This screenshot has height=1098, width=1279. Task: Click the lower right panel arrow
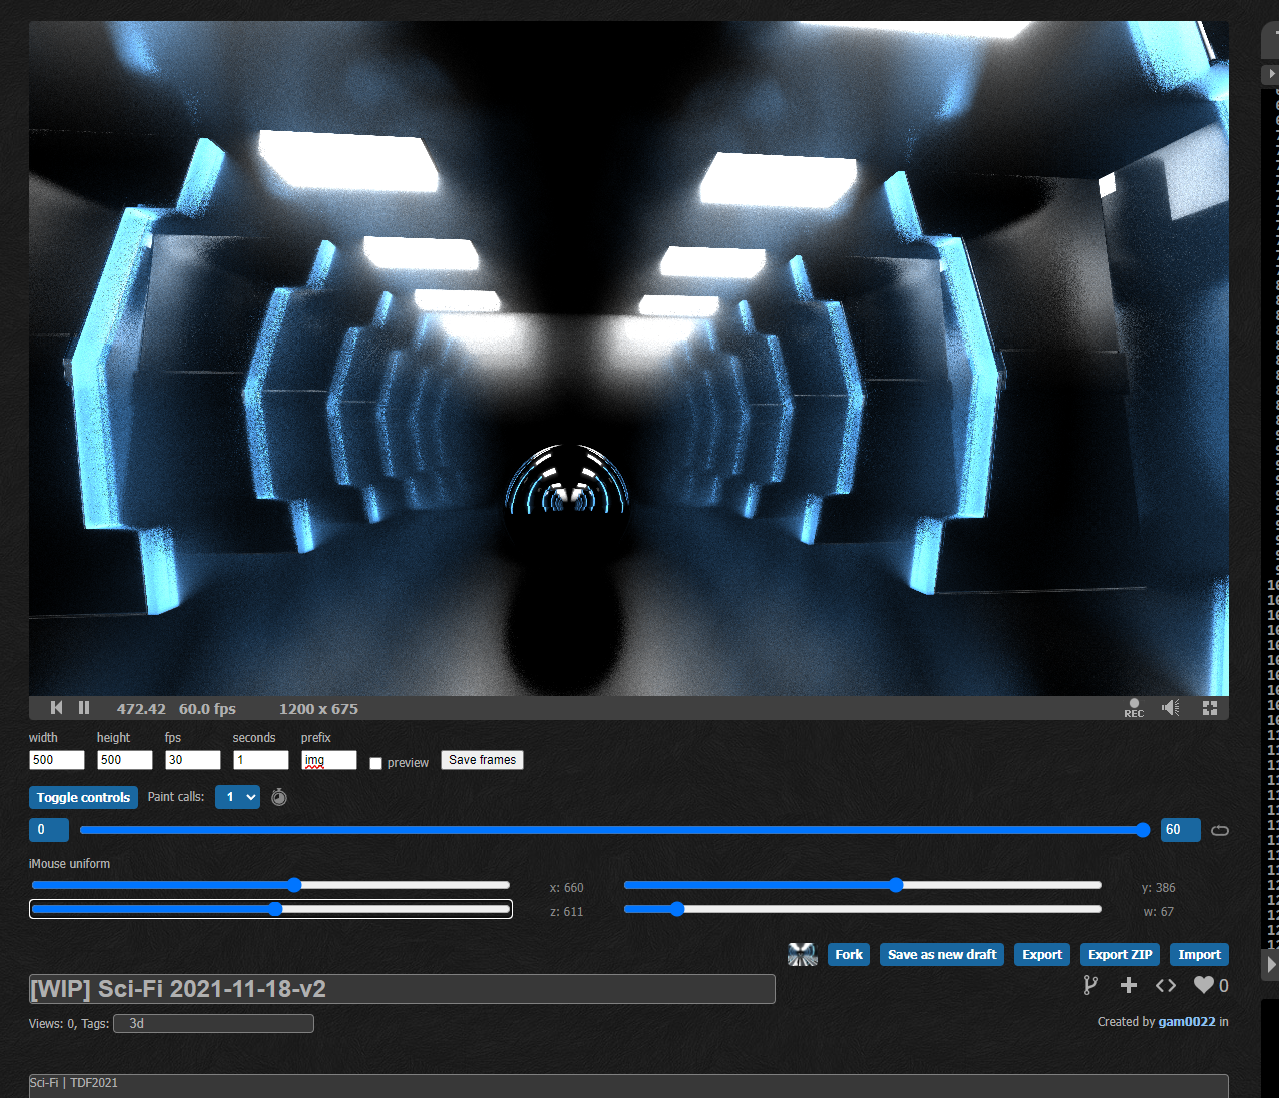(1270, 964)
